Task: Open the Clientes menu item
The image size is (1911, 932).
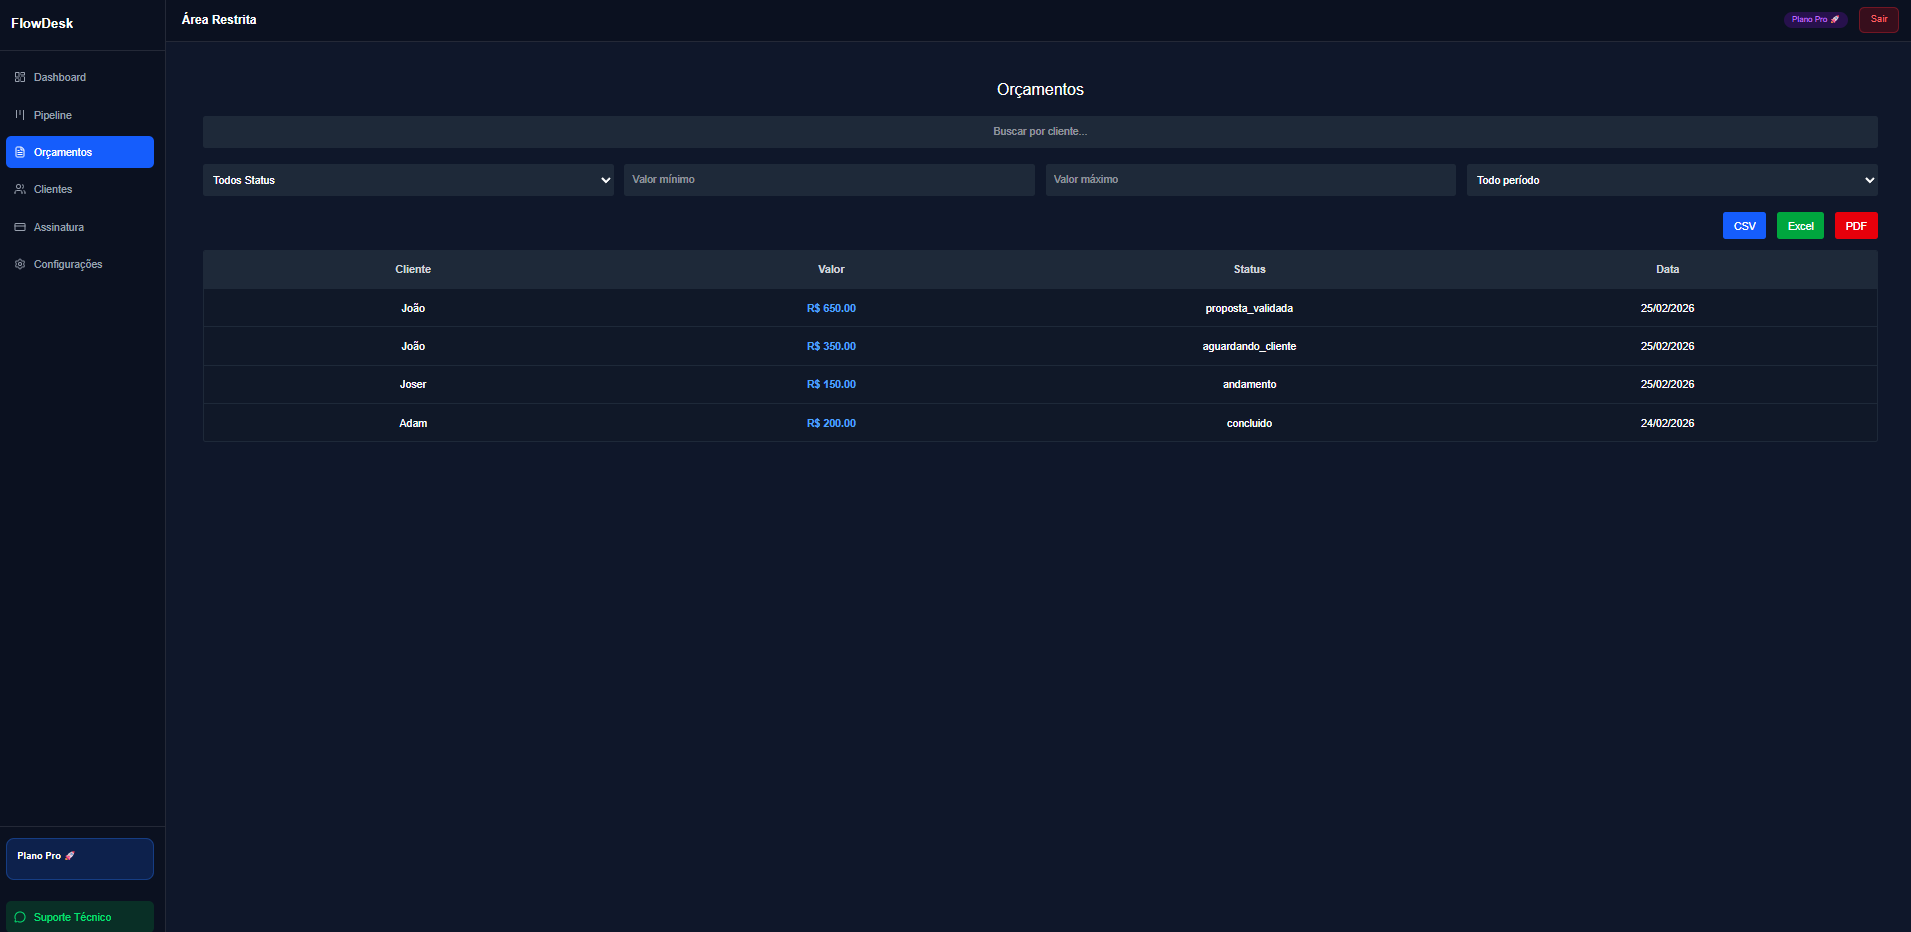Action: 53,189
